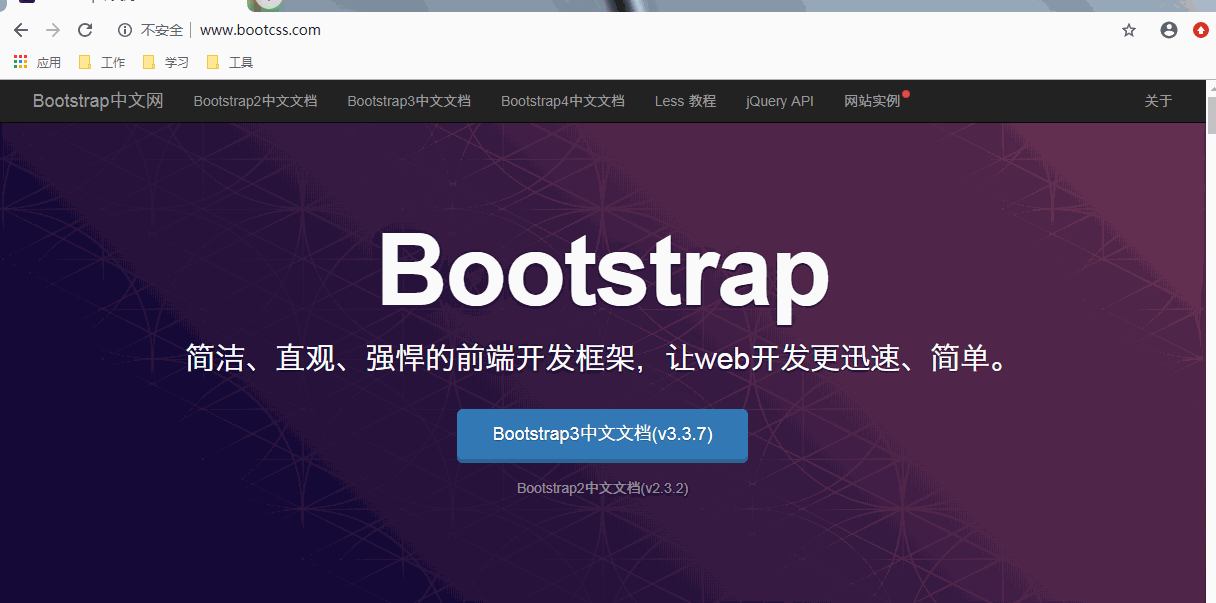Screen dimensions: 1216x603
Task: Click the 不安全 security label
Action: pyautogui.click(x=162, y=30)
